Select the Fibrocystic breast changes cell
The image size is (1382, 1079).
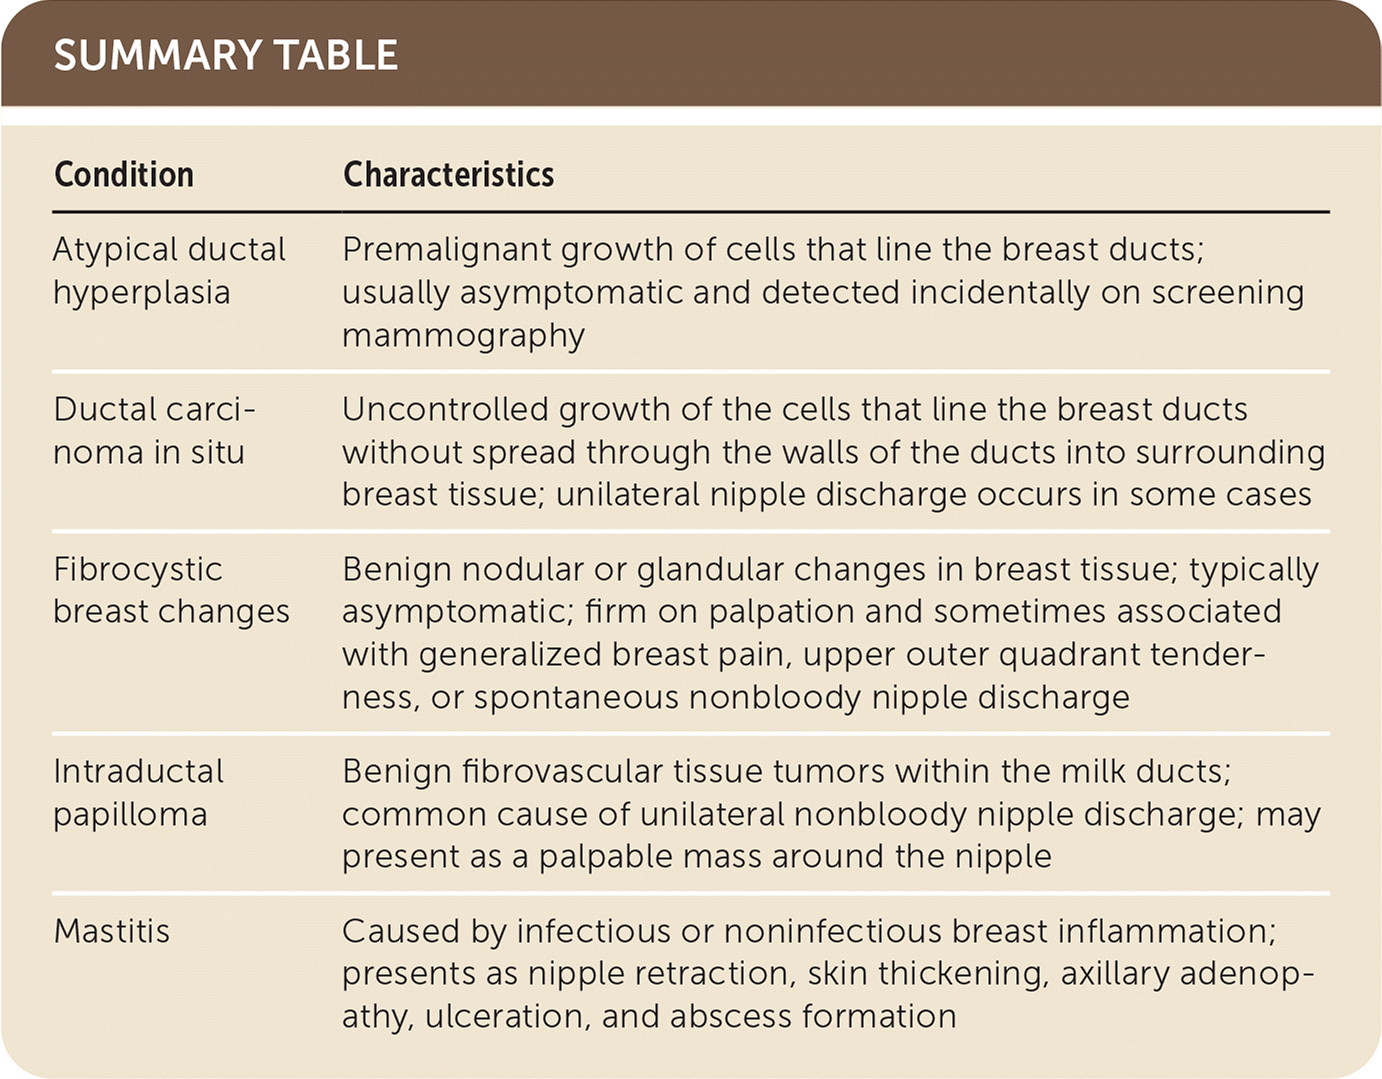170,590
